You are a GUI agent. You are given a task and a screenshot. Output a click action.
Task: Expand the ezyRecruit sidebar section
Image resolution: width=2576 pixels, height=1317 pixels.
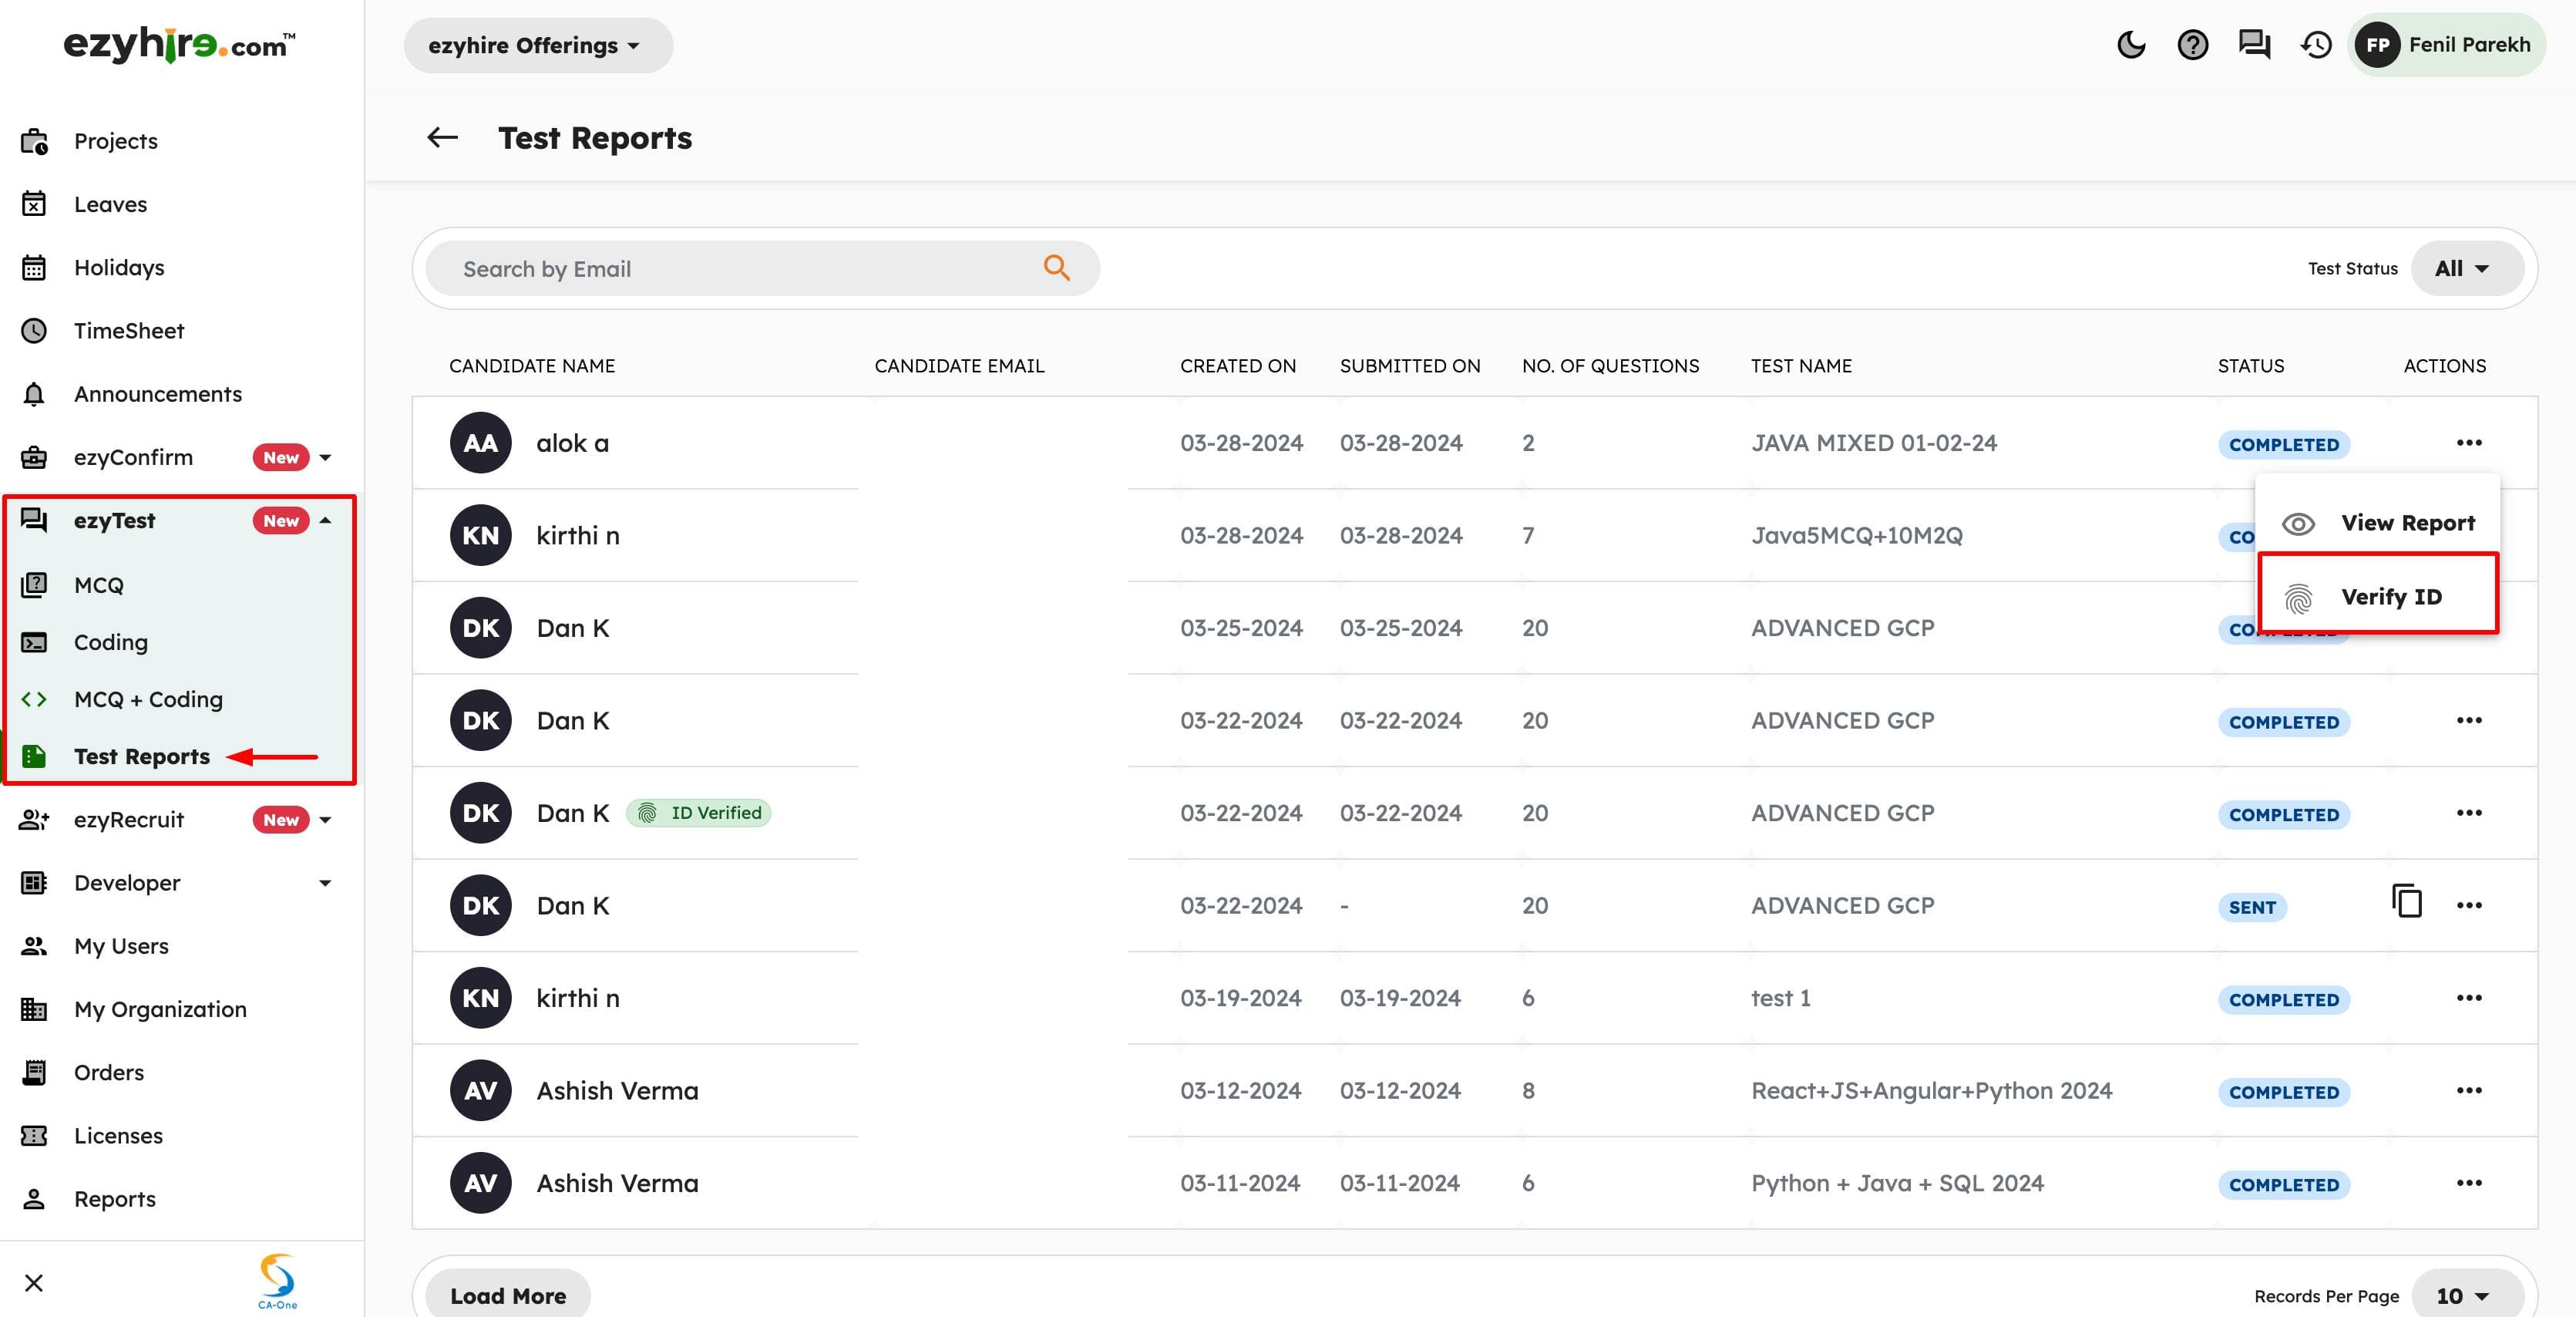pos(325,820)
